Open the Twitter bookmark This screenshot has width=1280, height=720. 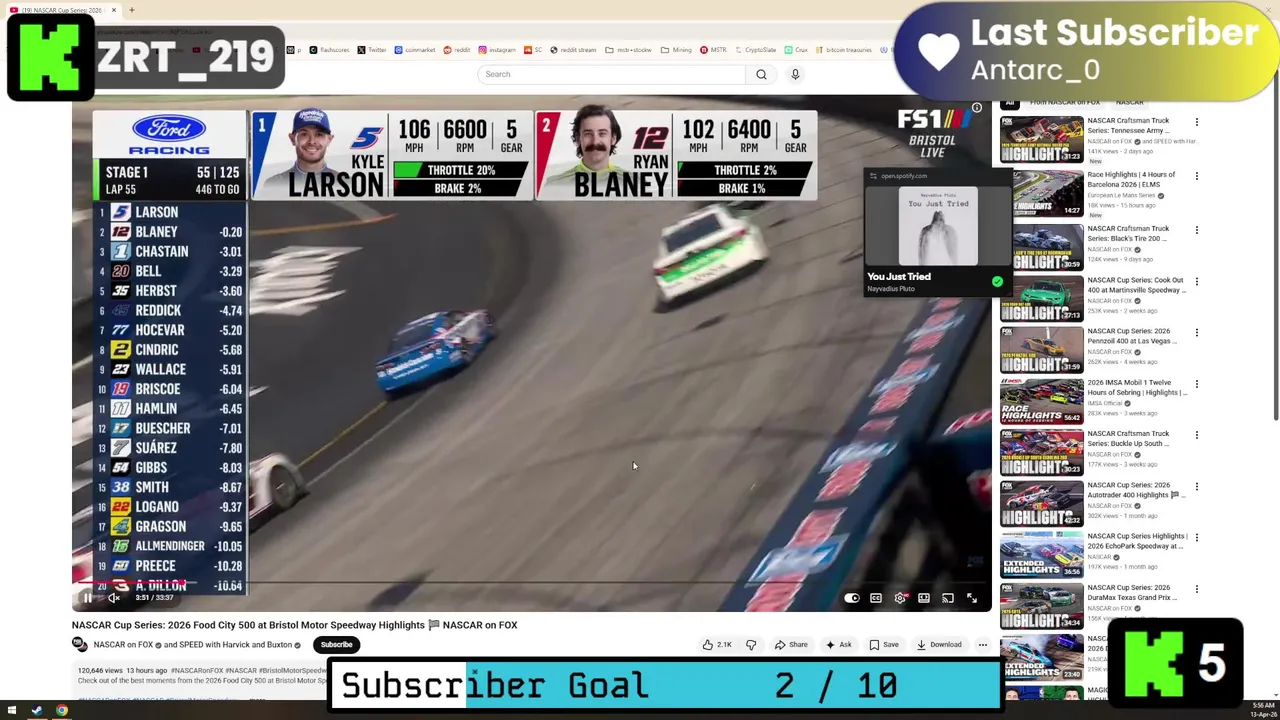point(371,50)
